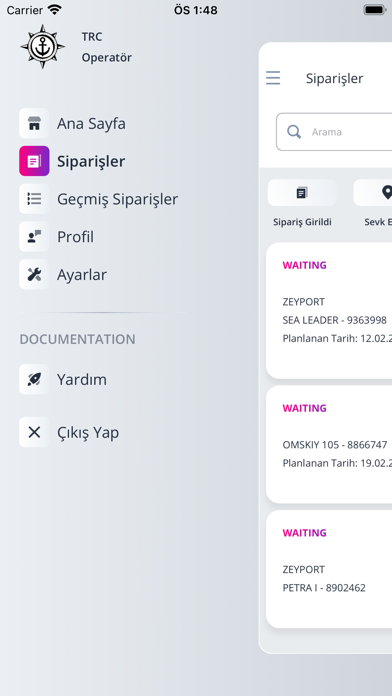The width and height of the screenshot is (392, 696).
Task: Tap the Carrier status text
Action: click(x=24, y=10)
